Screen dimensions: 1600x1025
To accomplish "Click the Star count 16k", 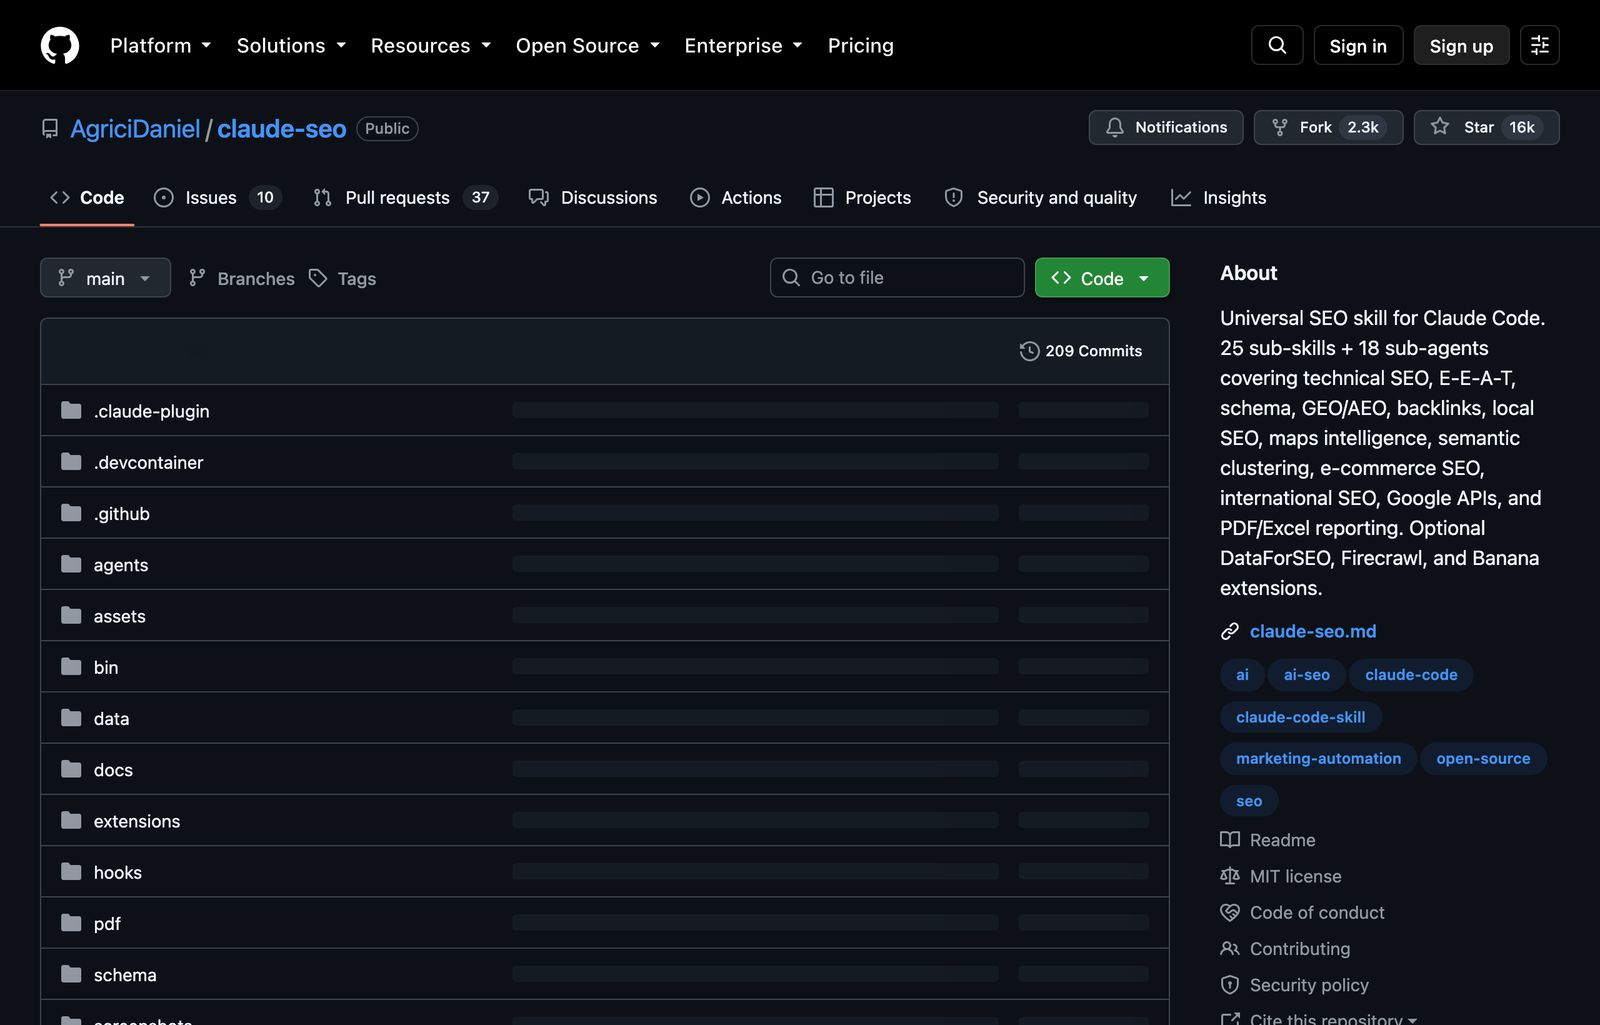I will coord(1522,127).
